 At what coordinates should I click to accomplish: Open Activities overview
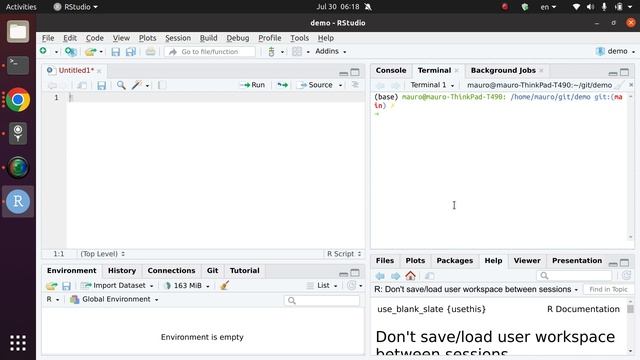point(21,7)
